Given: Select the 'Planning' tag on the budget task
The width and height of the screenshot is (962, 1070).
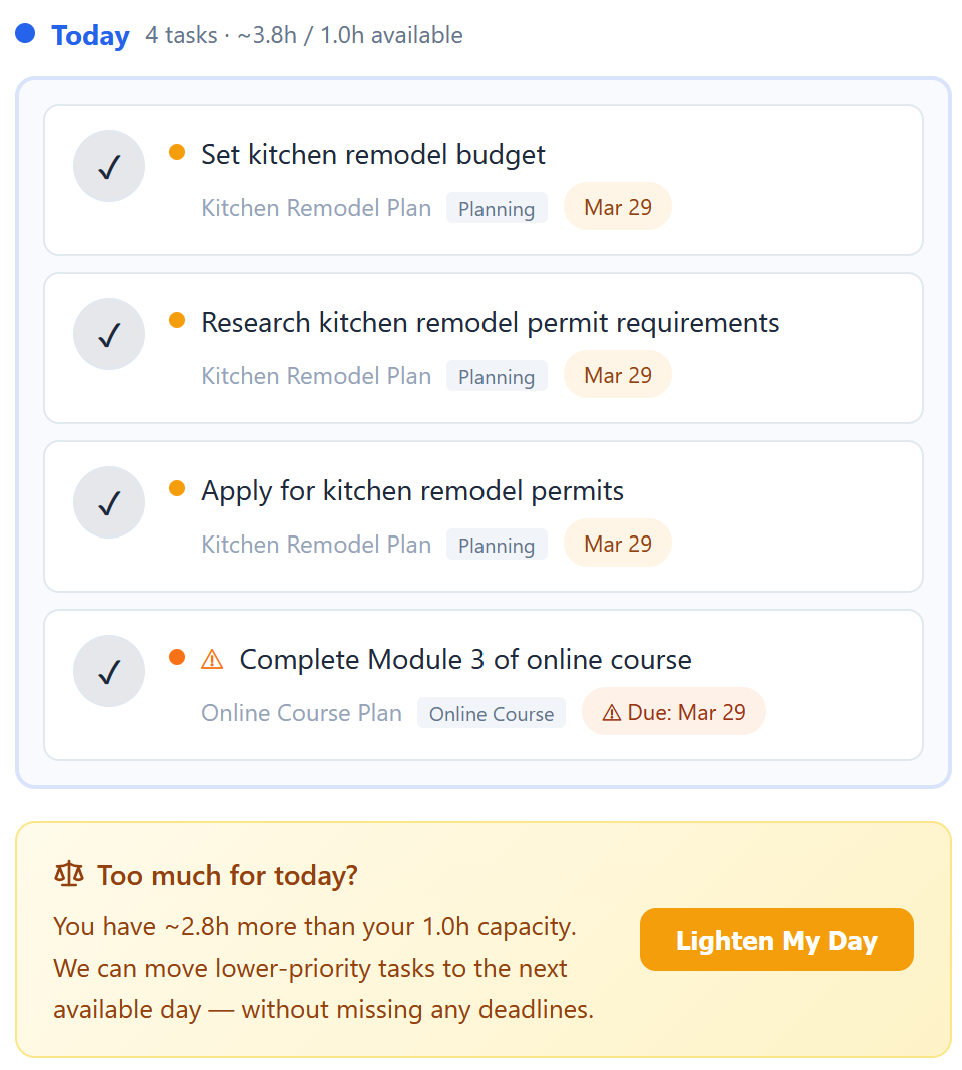Looking at the screenshot, I should tap(497, 208).
